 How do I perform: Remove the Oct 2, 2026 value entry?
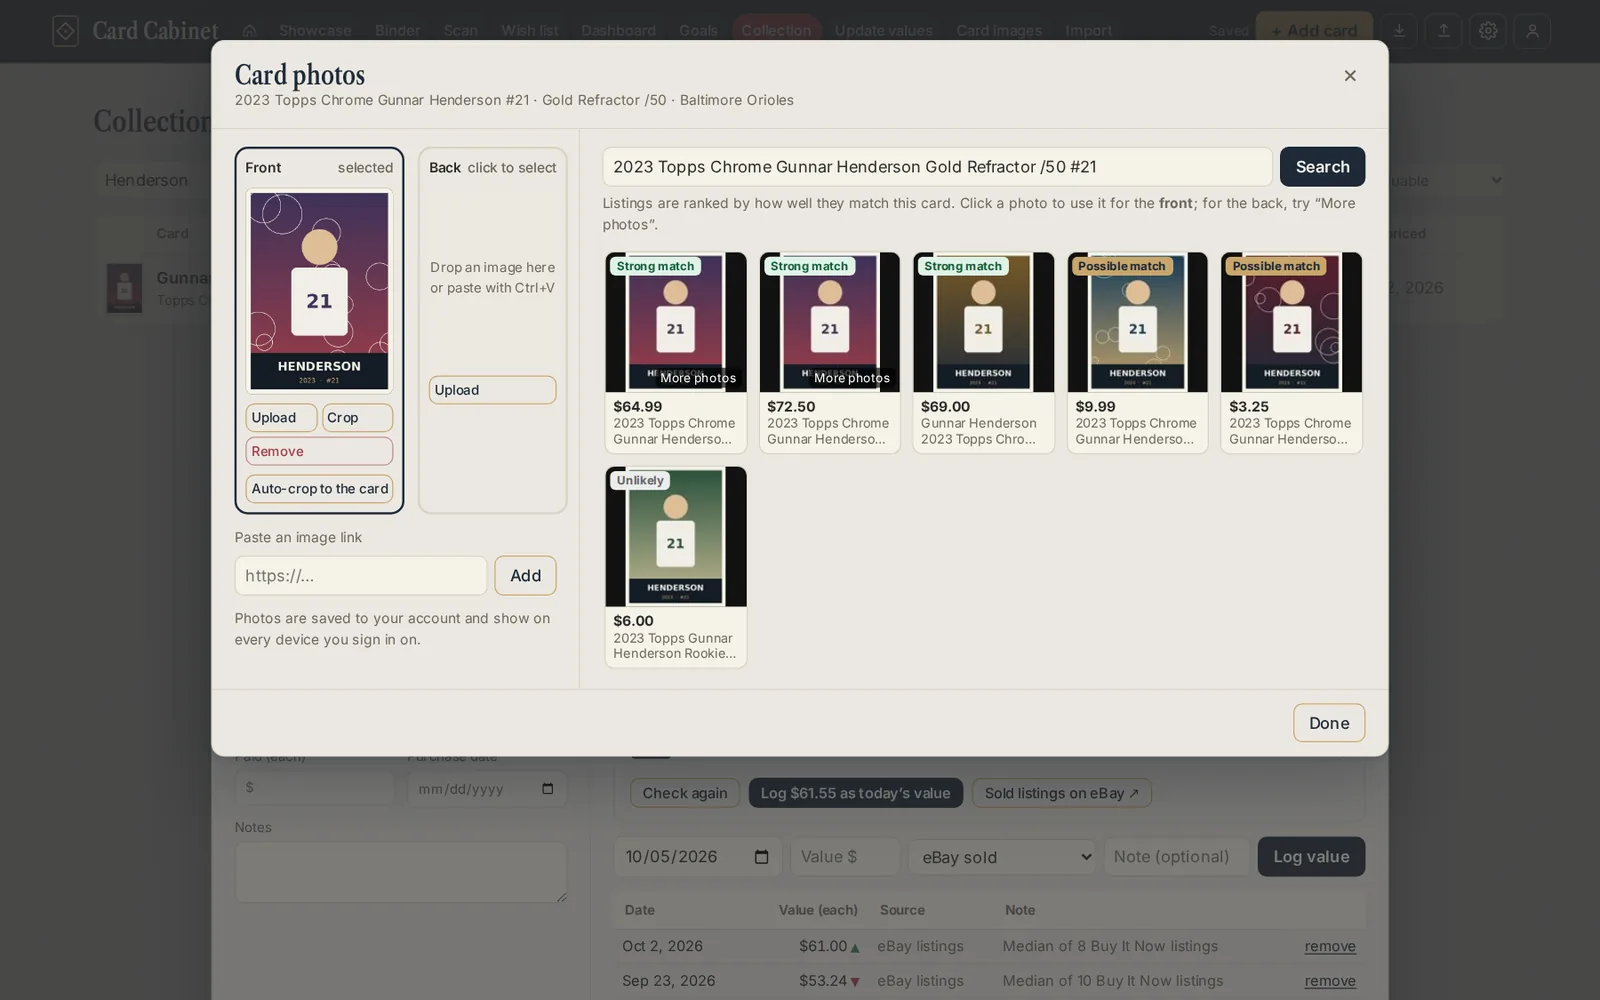[1330, 946]
